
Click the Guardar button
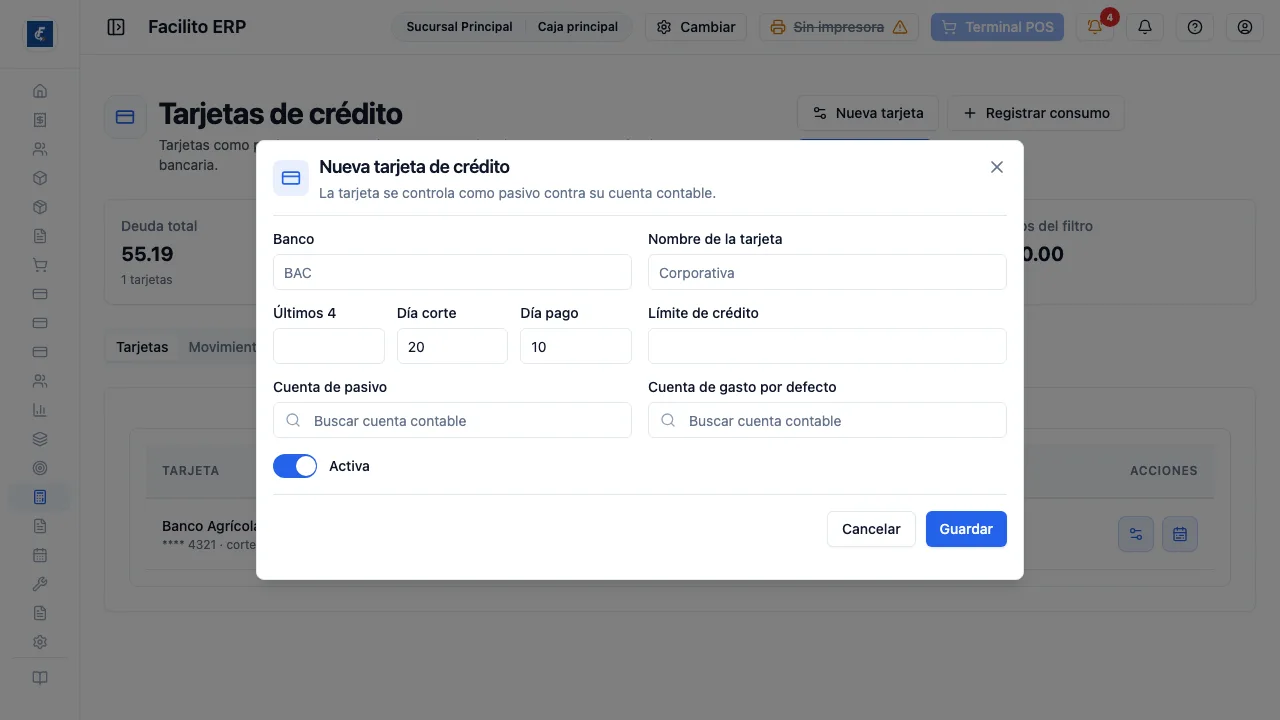pyautogui.click(x=966, y=529)
